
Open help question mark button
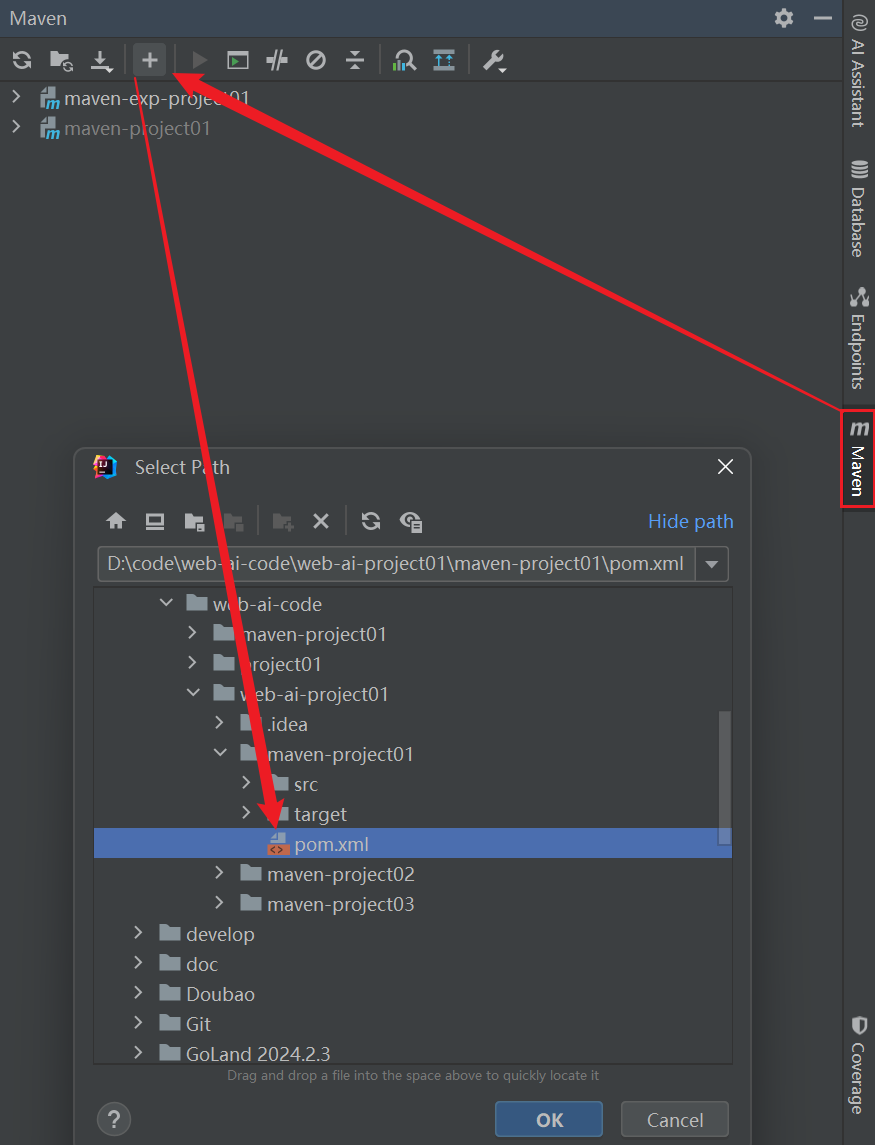pos(114,1119)
